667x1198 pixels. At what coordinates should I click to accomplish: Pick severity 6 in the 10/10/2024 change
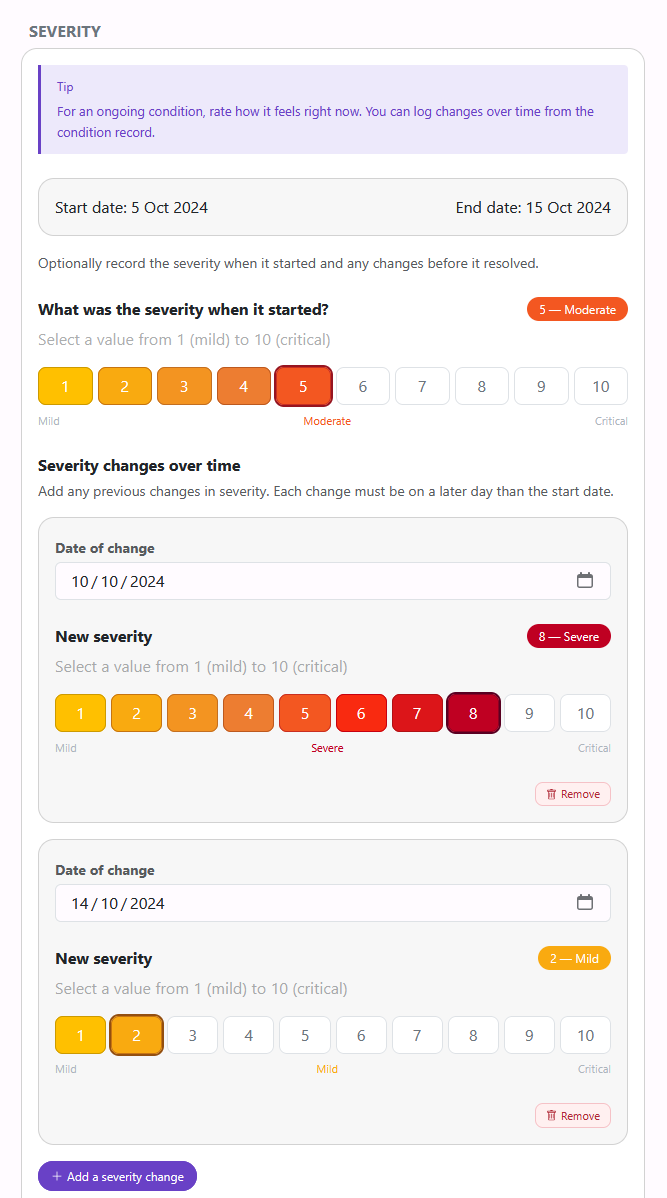click(x=361, y=714)
